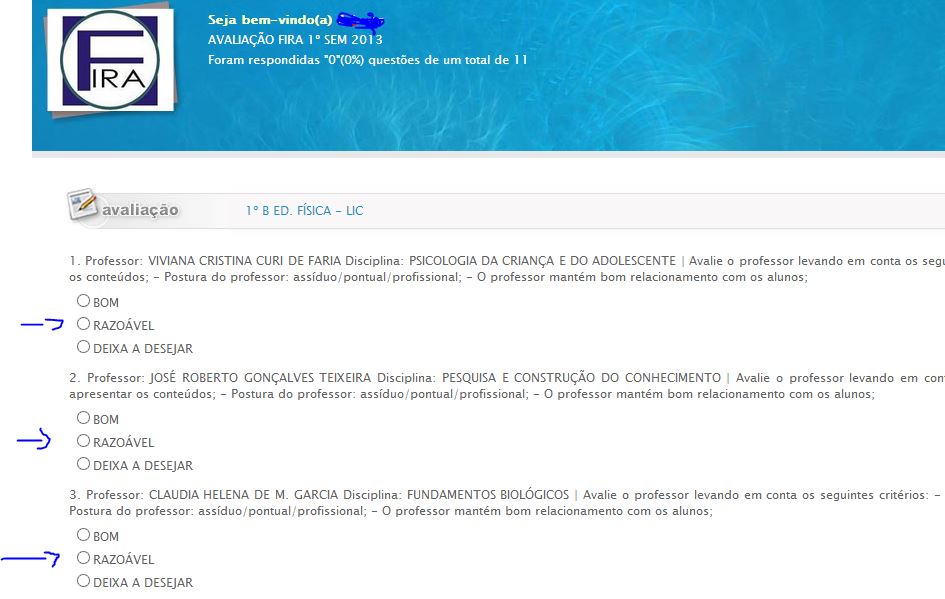This screenshot has width=945, height=599.
Task: Mark RAZOÁVEL for Pesquisa e Construção question
Action: pyautogui.click(x=83, y=441)
